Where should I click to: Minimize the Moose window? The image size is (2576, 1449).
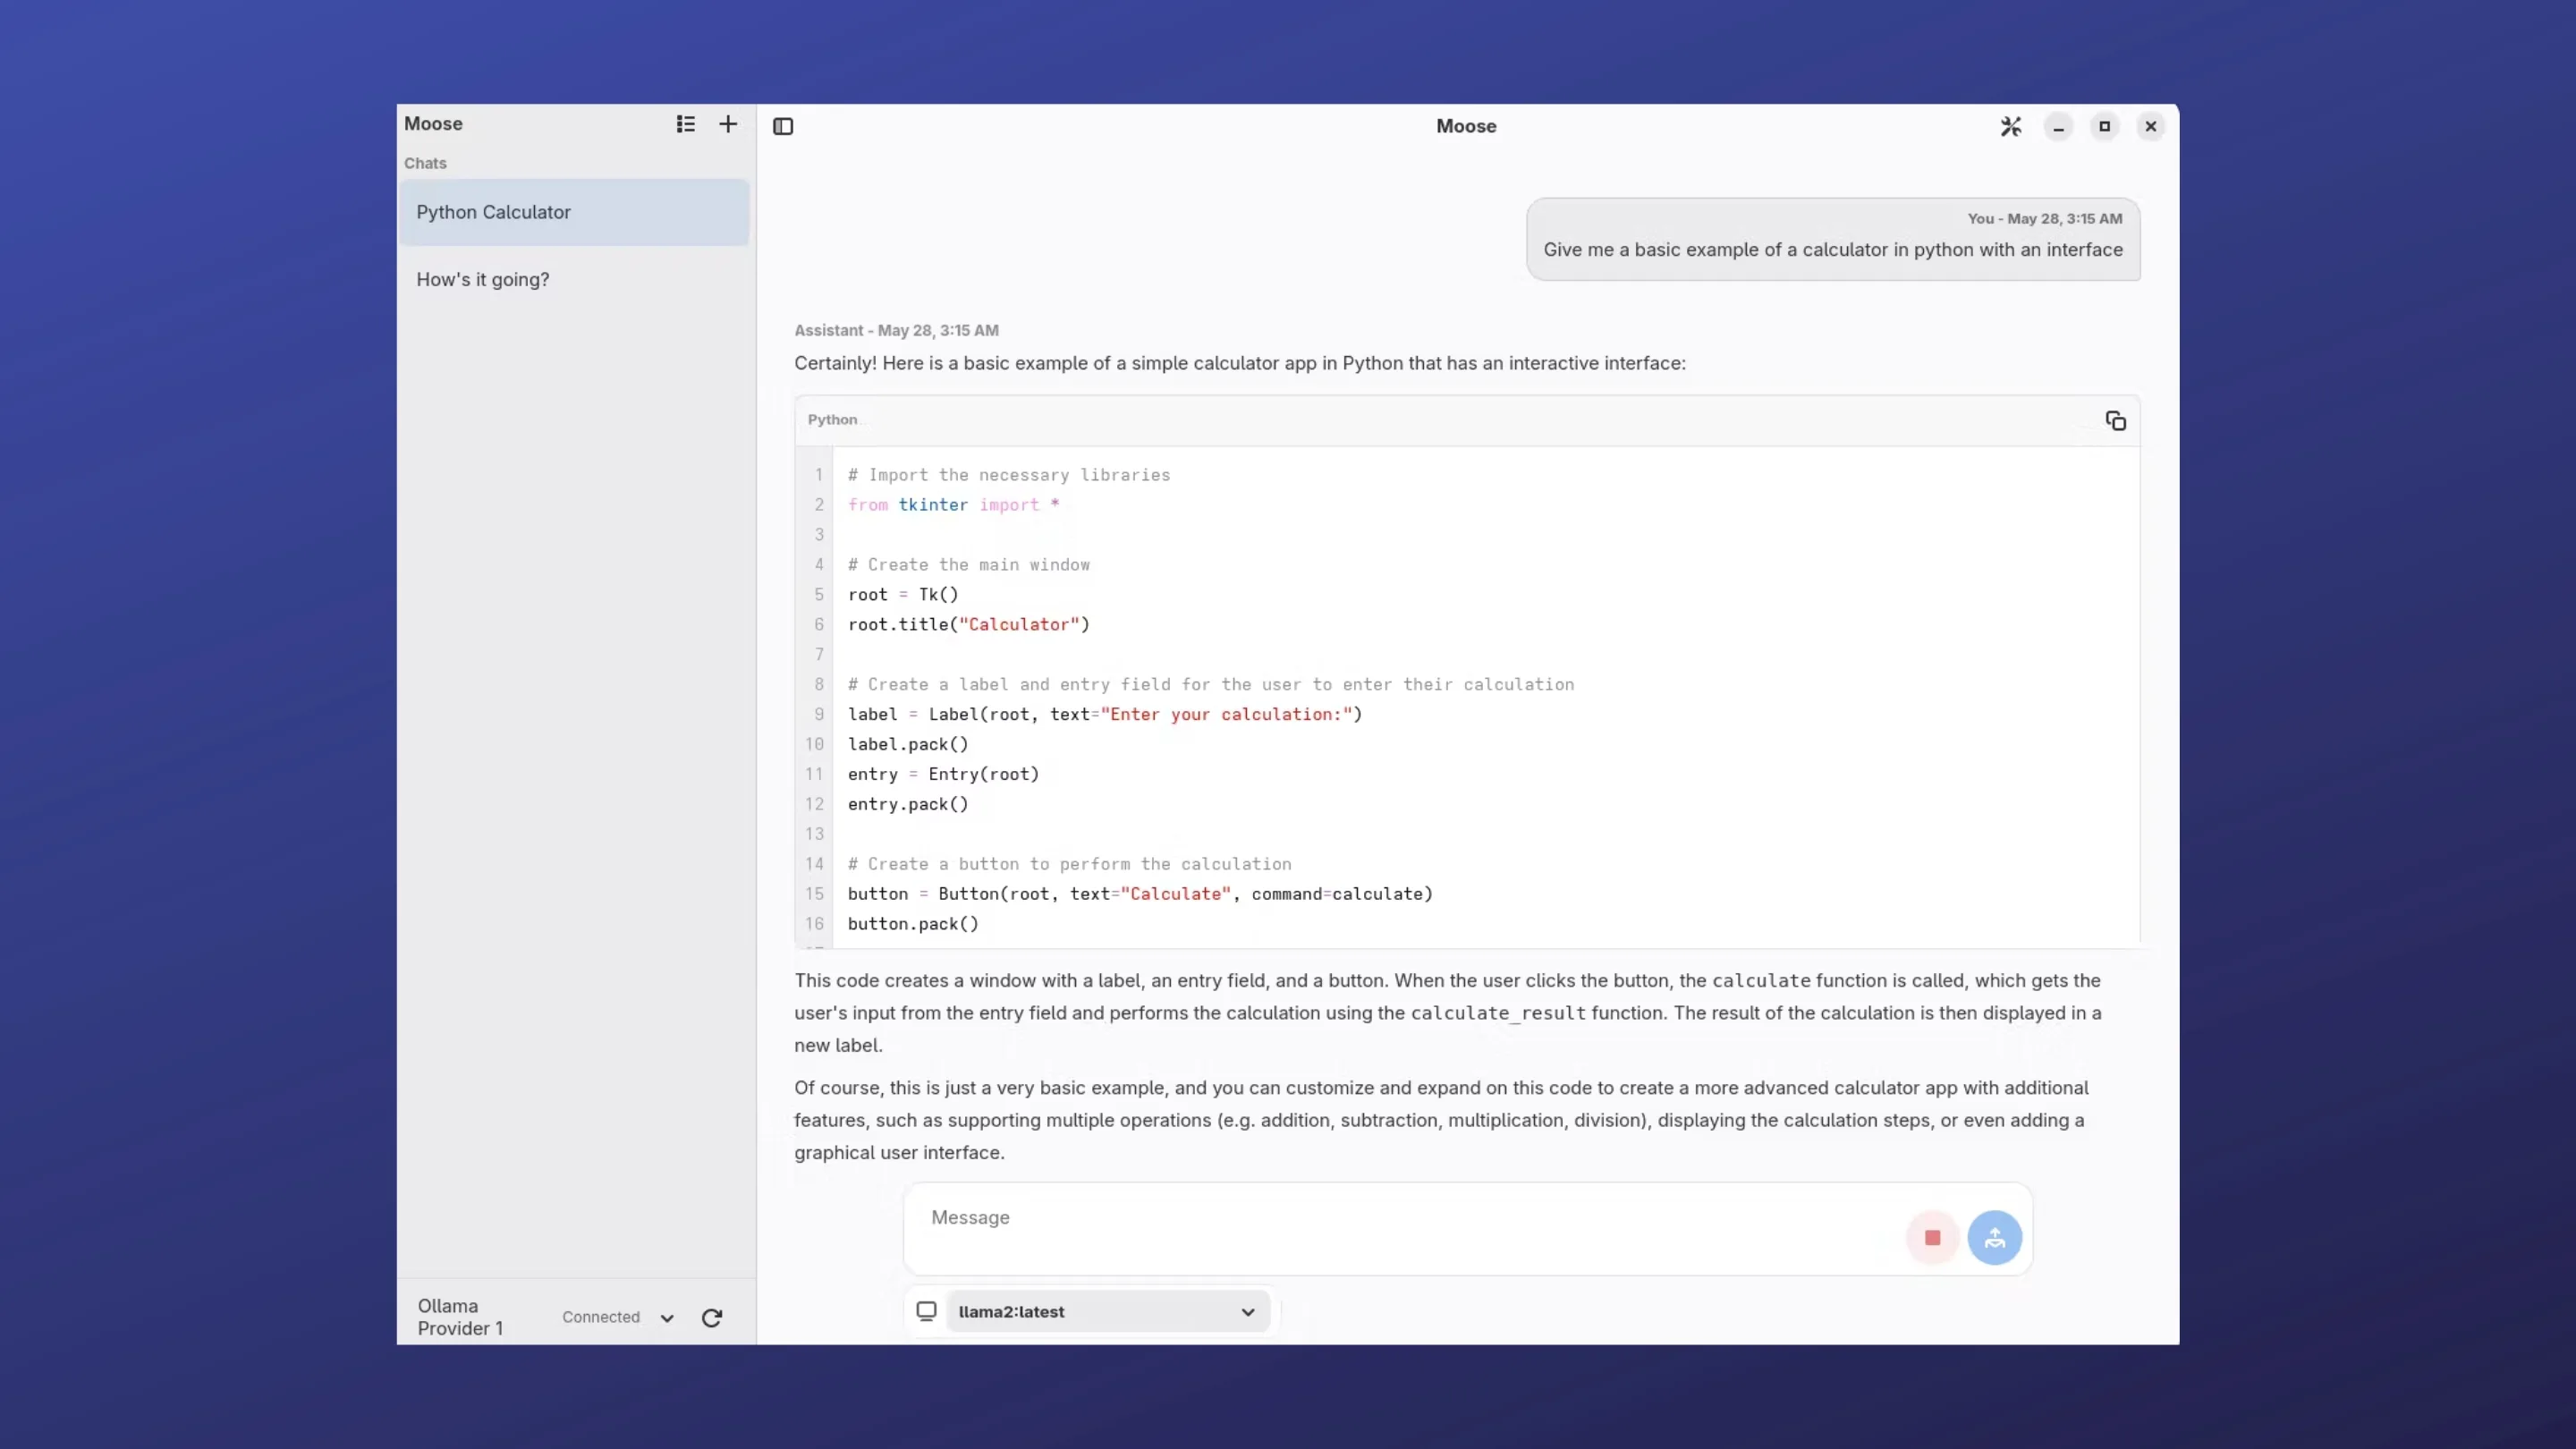(x=2058, y=127)
